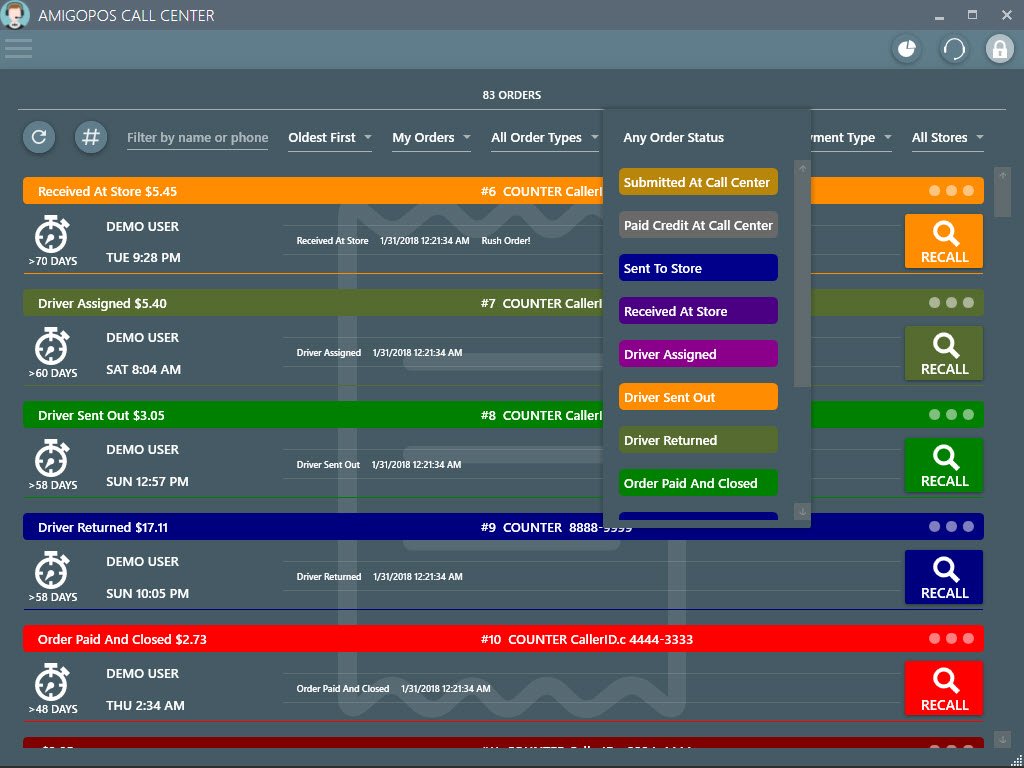Open the hamburger menu icon
Viewport: 1024px width, 768px height.
click(18, 48)
